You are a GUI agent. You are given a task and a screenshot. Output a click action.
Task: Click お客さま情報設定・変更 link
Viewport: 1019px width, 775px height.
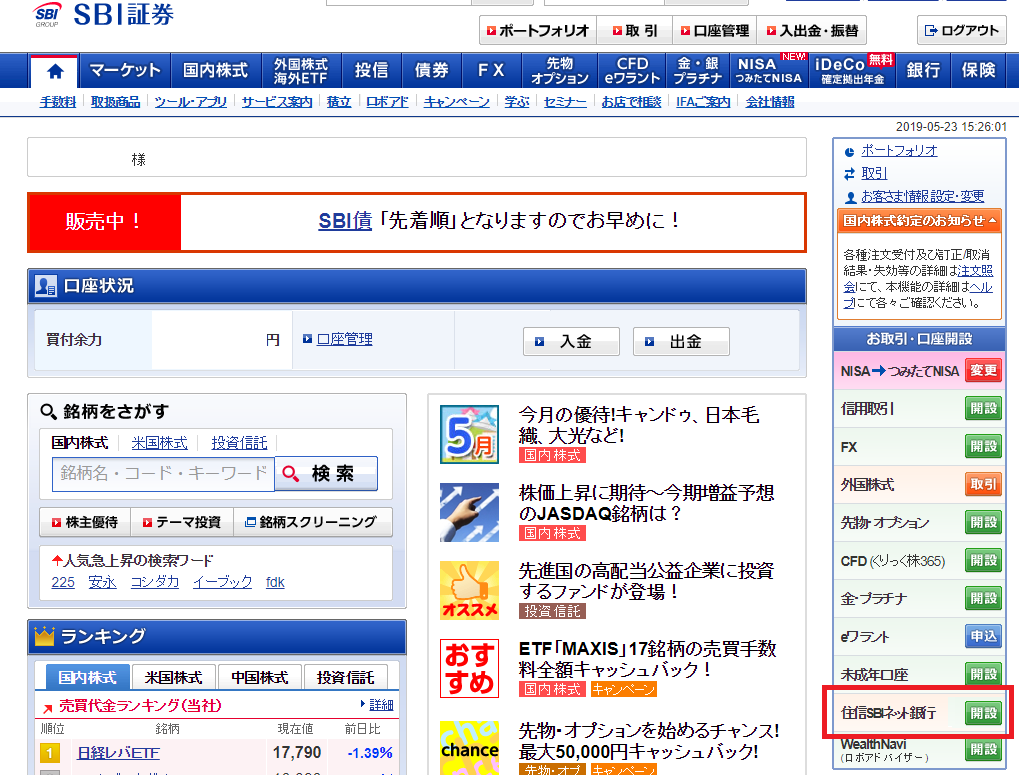click(x=922, y=196)
